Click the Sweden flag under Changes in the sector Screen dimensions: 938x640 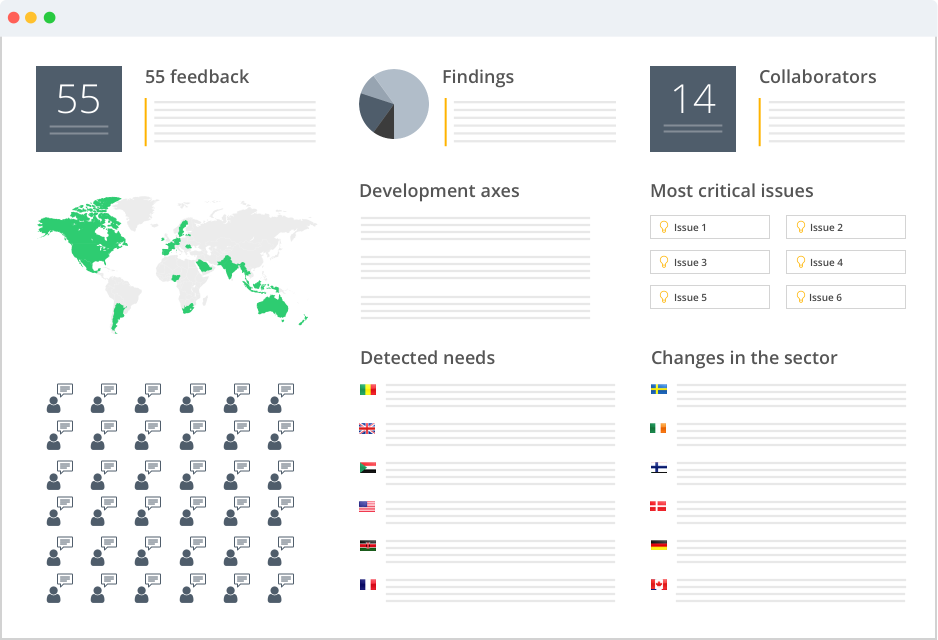(659, 390)
